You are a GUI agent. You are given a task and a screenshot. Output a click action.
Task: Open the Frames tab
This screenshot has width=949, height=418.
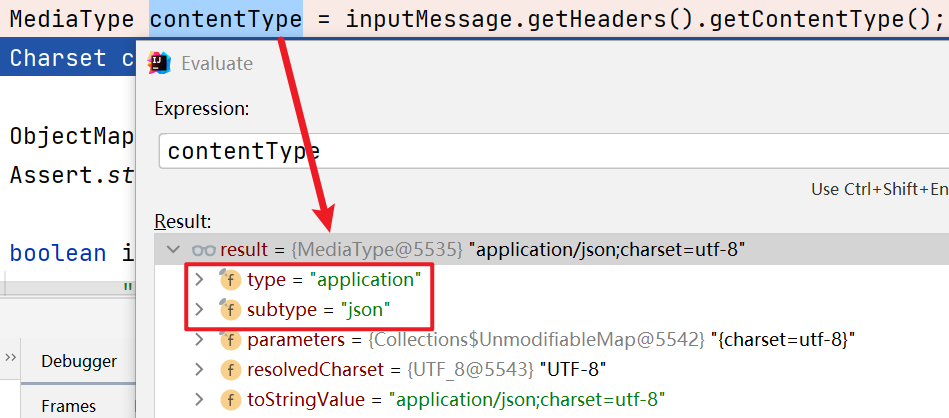[x=68, y=405]
